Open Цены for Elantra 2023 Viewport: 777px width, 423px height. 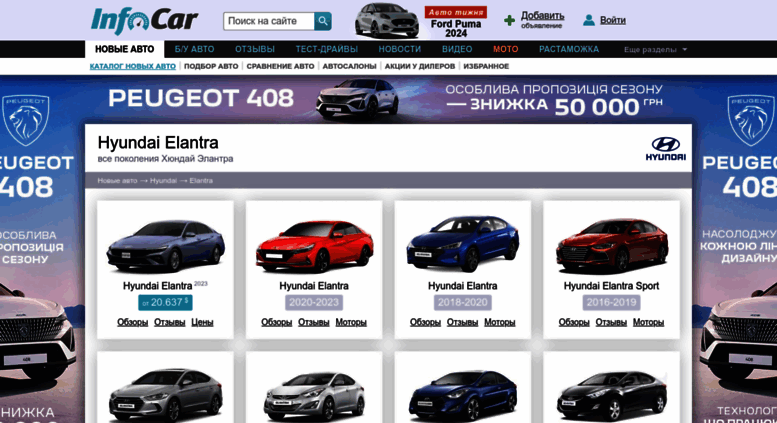pyautogui.click(x=202, y=322)
